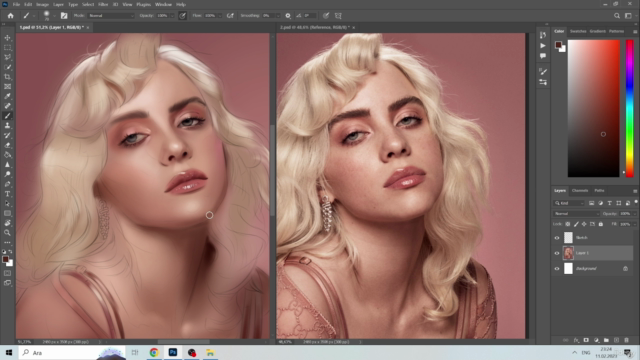The height and width of the screenshot is (360, 640).
Task: Open the History panel icon
Action: 543,35
